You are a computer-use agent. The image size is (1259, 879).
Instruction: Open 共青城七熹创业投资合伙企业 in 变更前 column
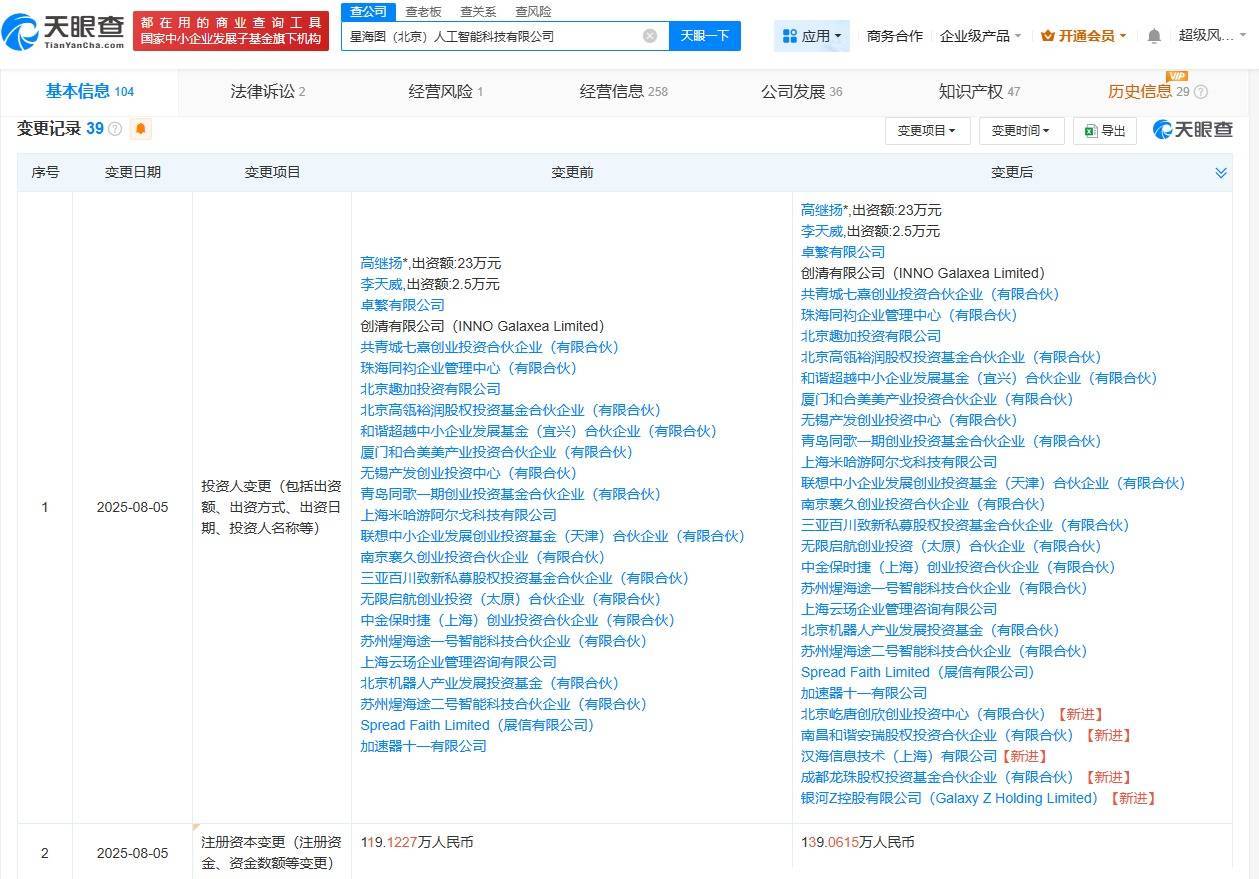click(x=489, y=347)
